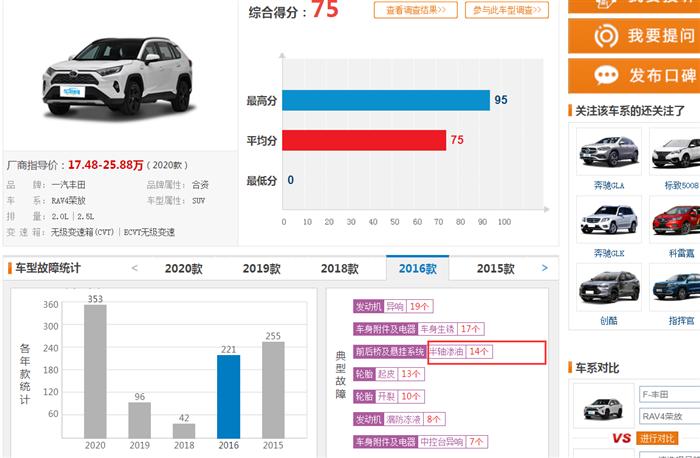The height and width of the screenshot is (458, 700).
Task: Open the F-丰田 brand dropdown
Action: pyautogui.click(x=669, y=395)
